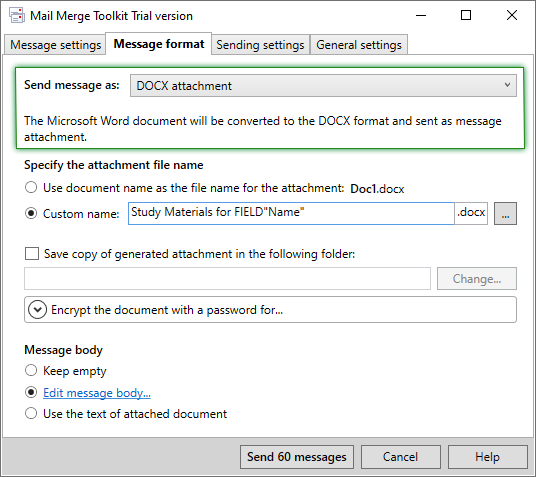Open the Edit message body link
Image resolution: width=536 pixels, height=477 pixels.
(x=97, y=393)
